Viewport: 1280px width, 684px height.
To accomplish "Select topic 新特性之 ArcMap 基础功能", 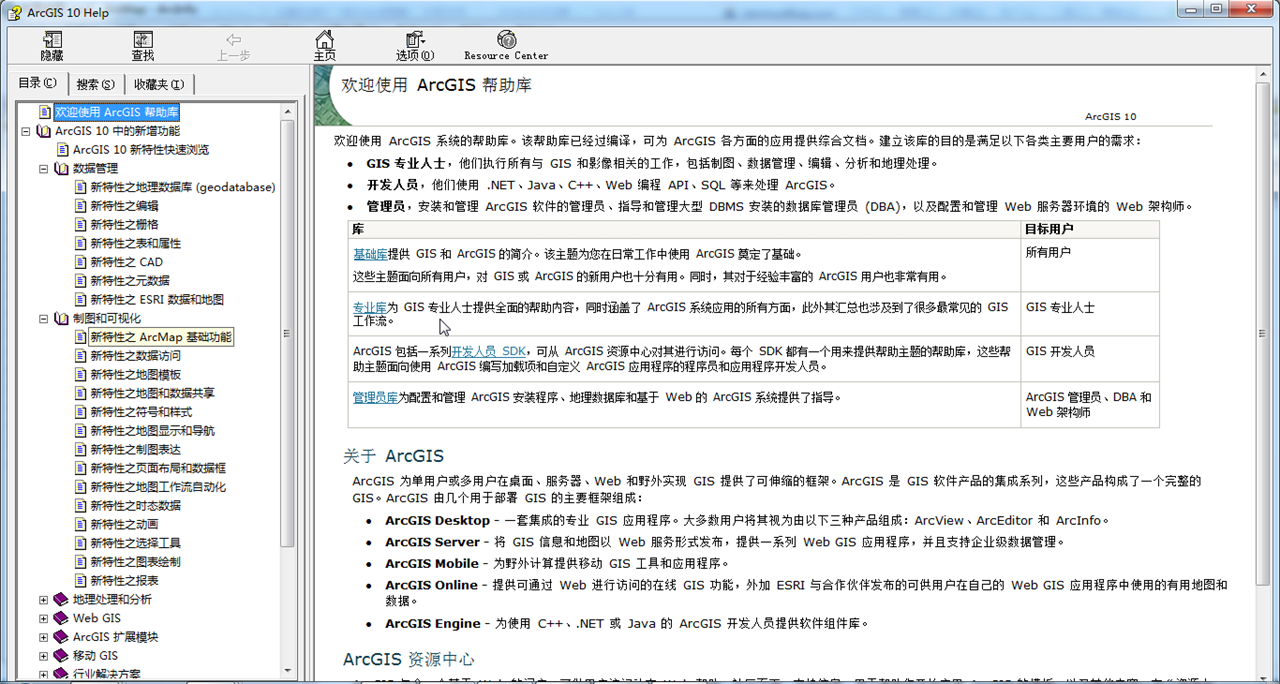I will (161, 337).
